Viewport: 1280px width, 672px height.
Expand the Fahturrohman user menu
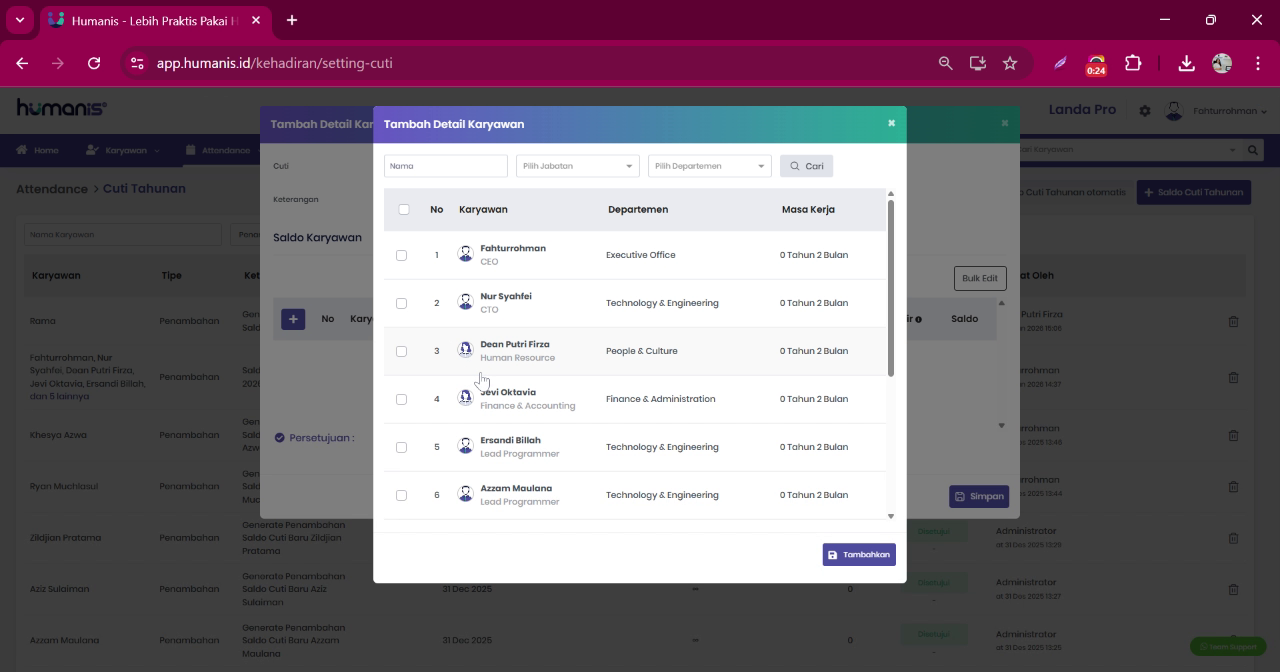[1217, 111]
